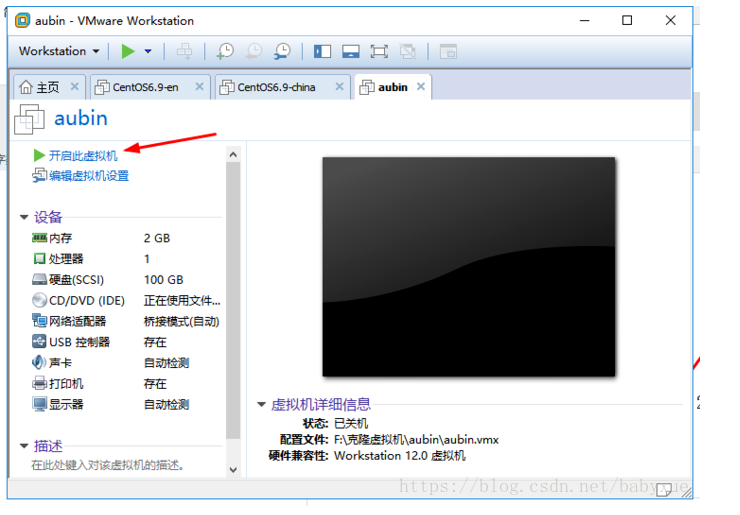The image size is (740, 515).
Task: Close the aubin tab
Action: [x=421, y=86]
